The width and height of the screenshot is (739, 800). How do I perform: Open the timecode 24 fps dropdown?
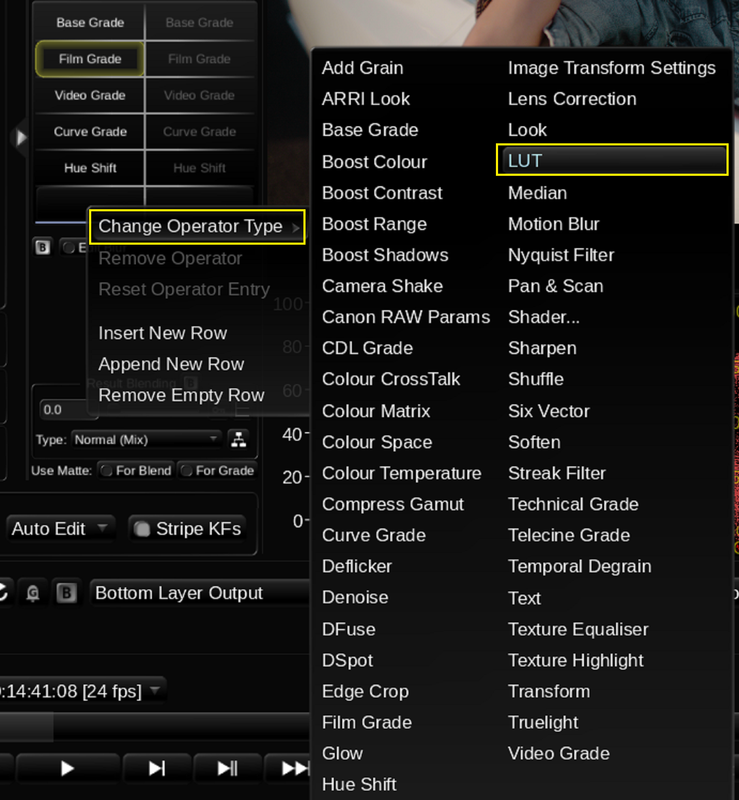pyautogui.click(x=82, y=691)
